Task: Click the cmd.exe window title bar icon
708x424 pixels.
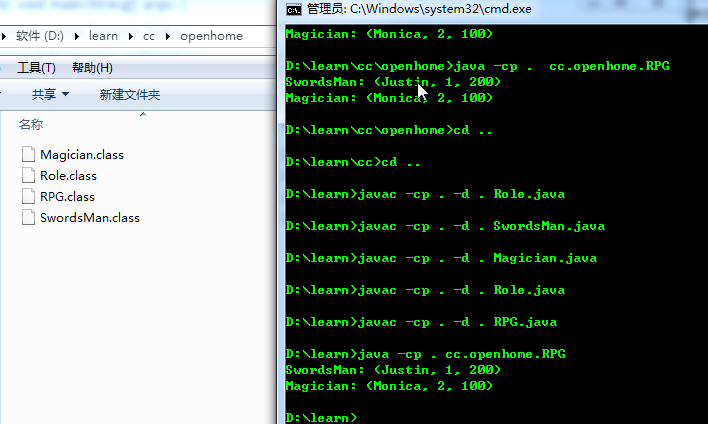Action: 293,9
